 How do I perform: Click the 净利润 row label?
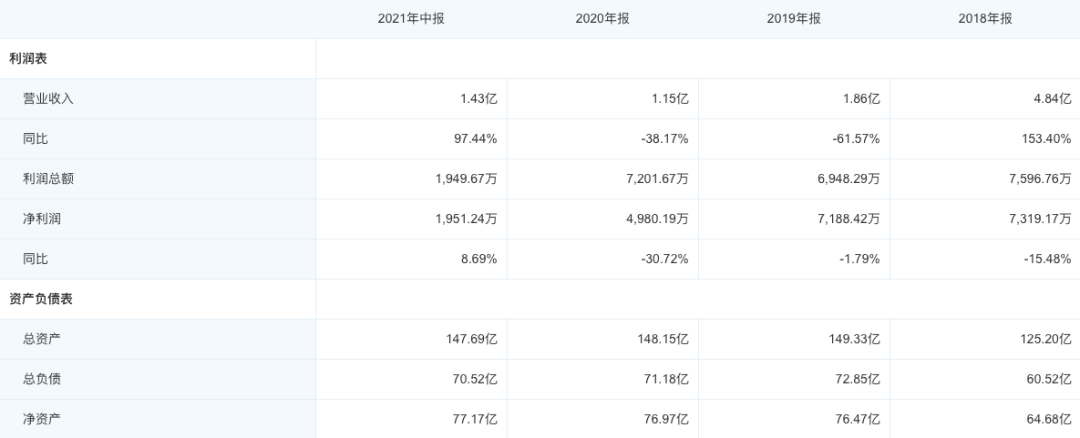[x=42, y=219]
